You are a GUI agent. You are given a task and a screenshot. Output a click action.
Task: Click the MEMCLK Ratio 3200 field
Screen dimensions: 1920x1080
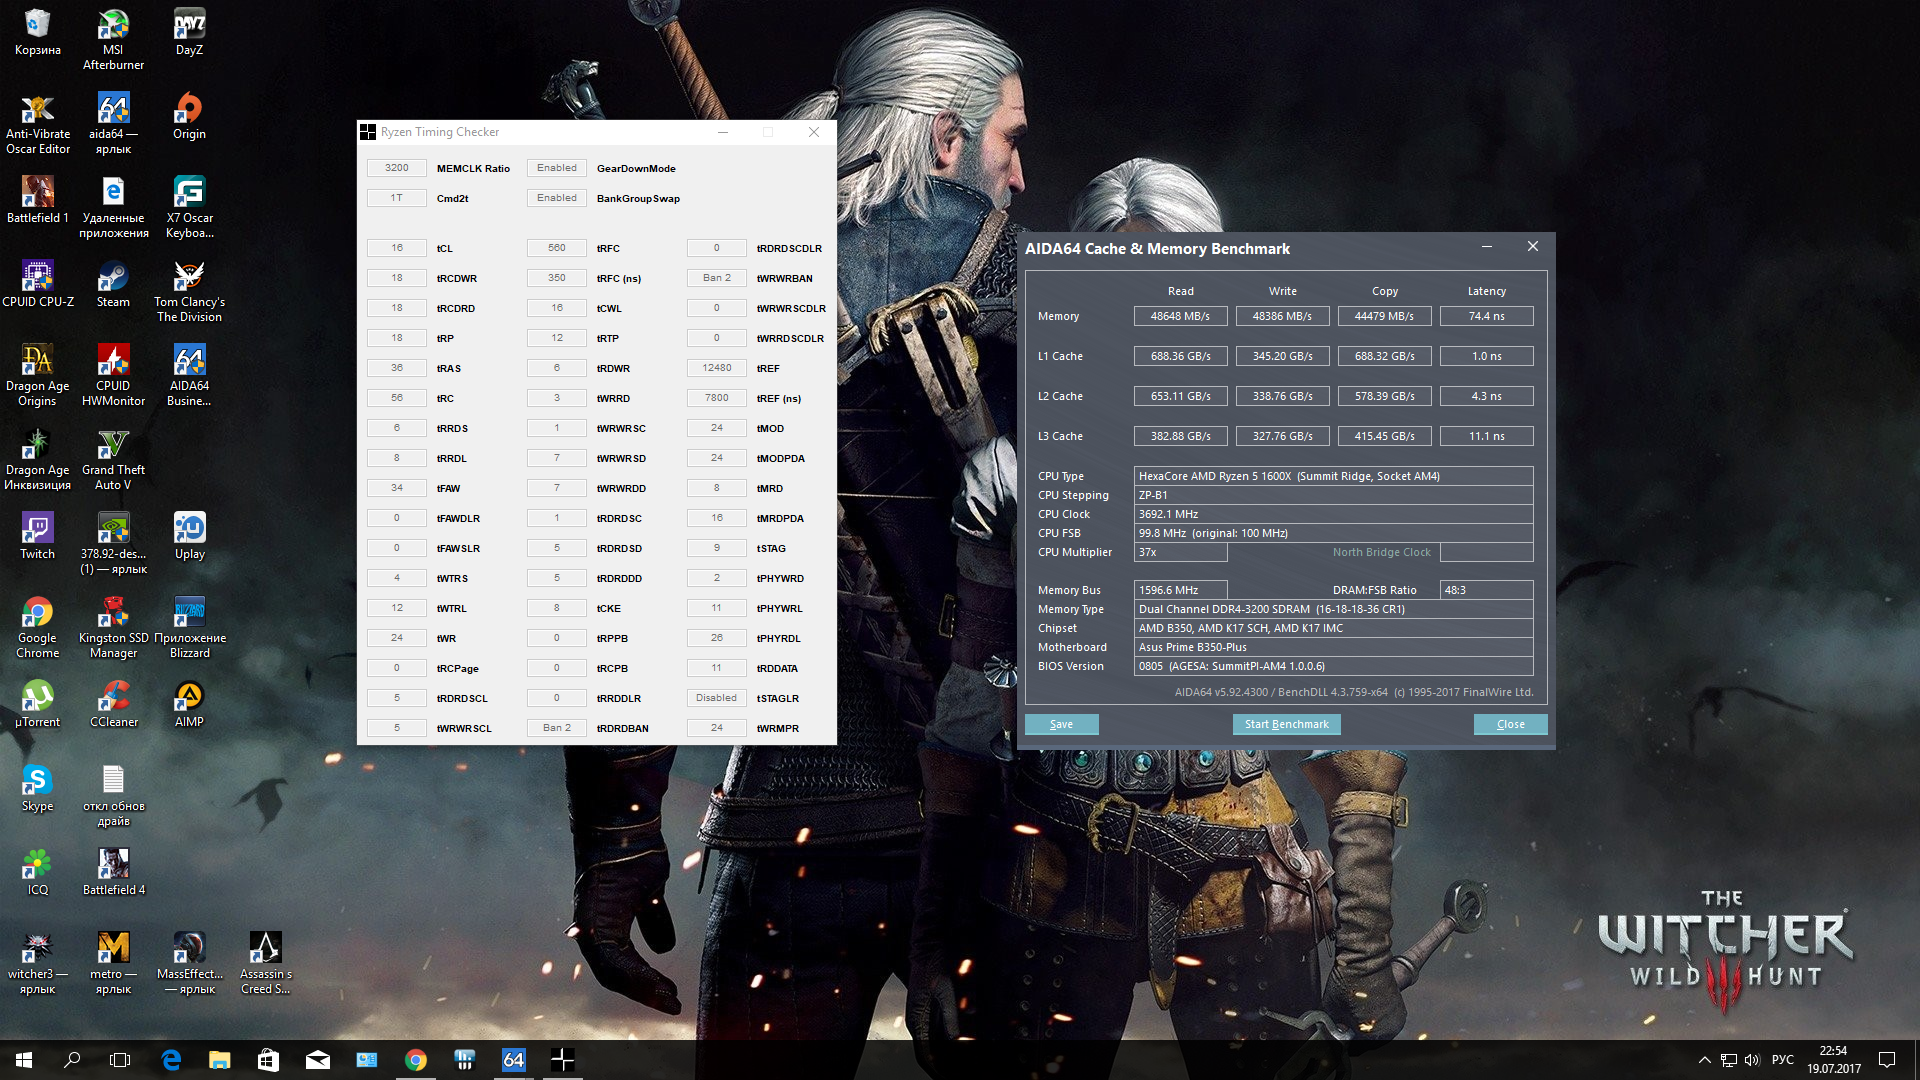click(x=396, y=168)
